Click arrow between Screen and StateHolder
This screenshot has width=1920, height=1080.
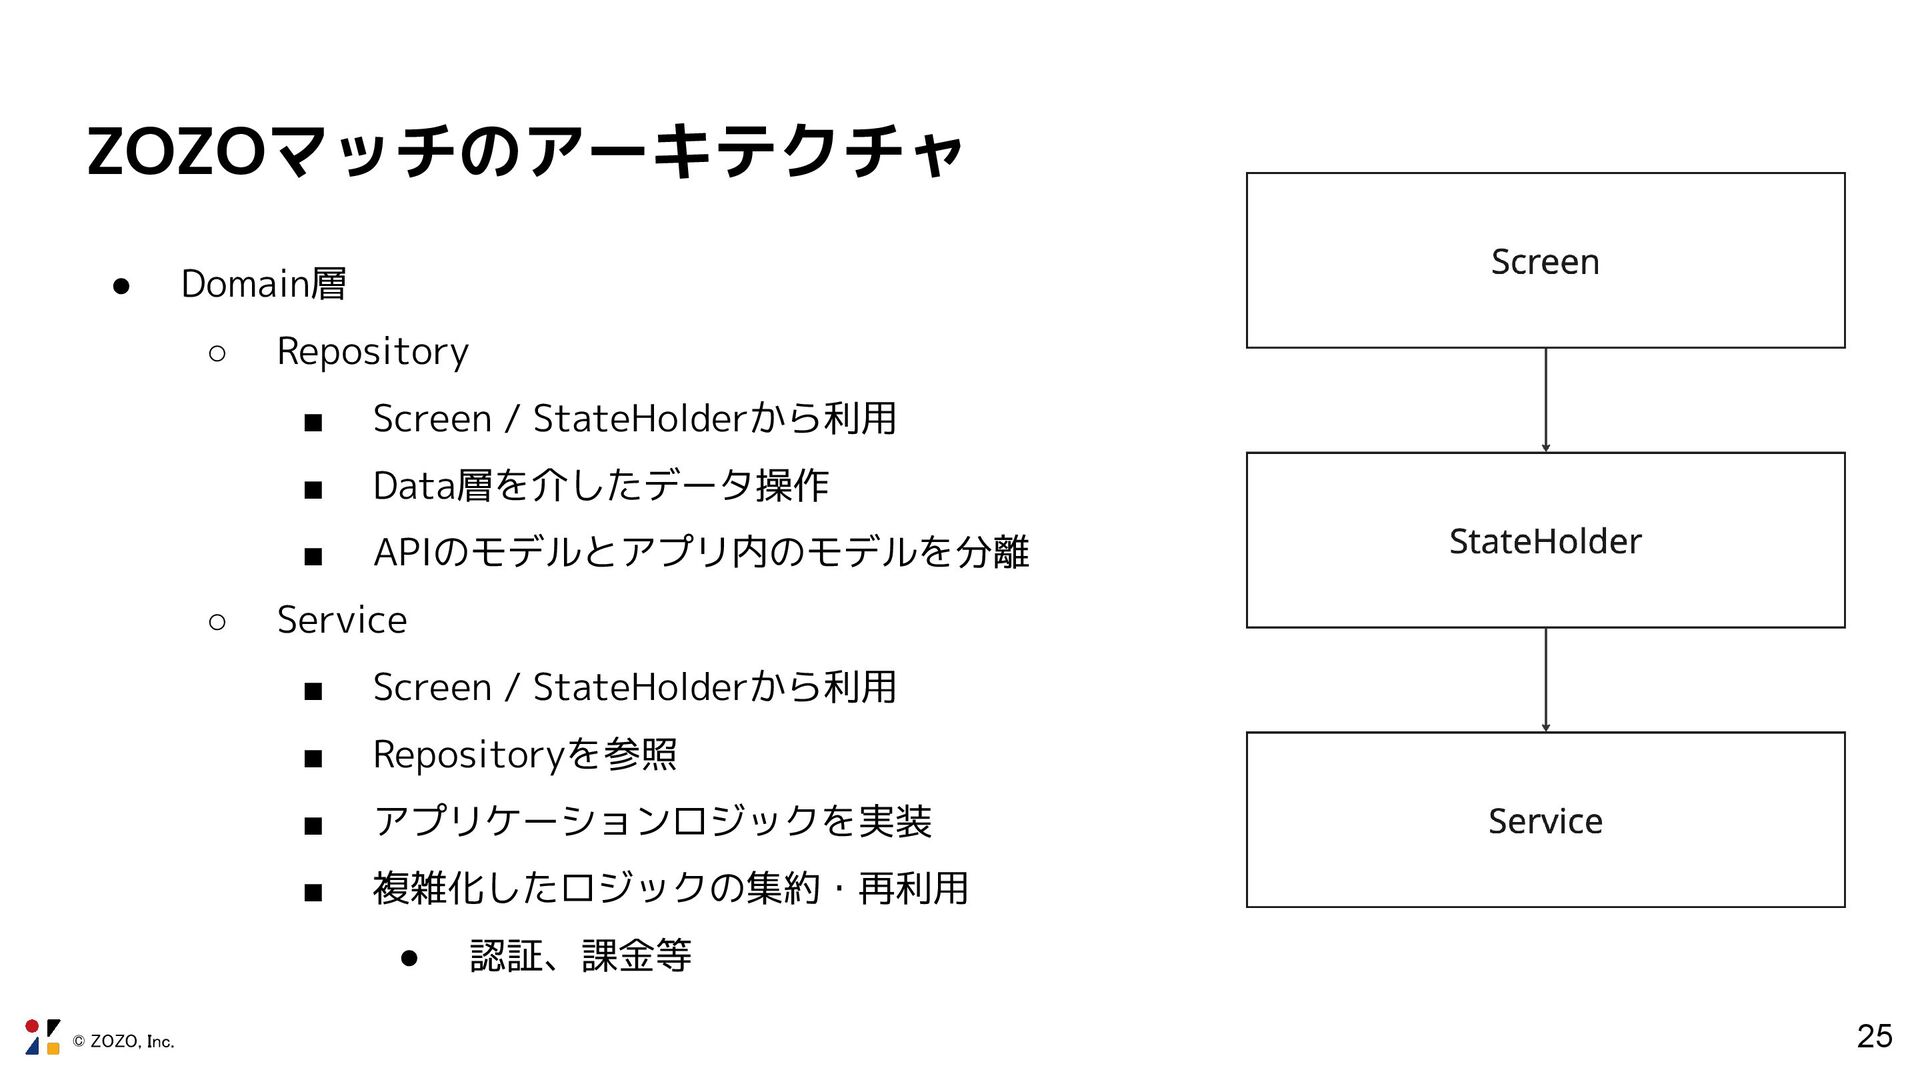pos(1546,400)
